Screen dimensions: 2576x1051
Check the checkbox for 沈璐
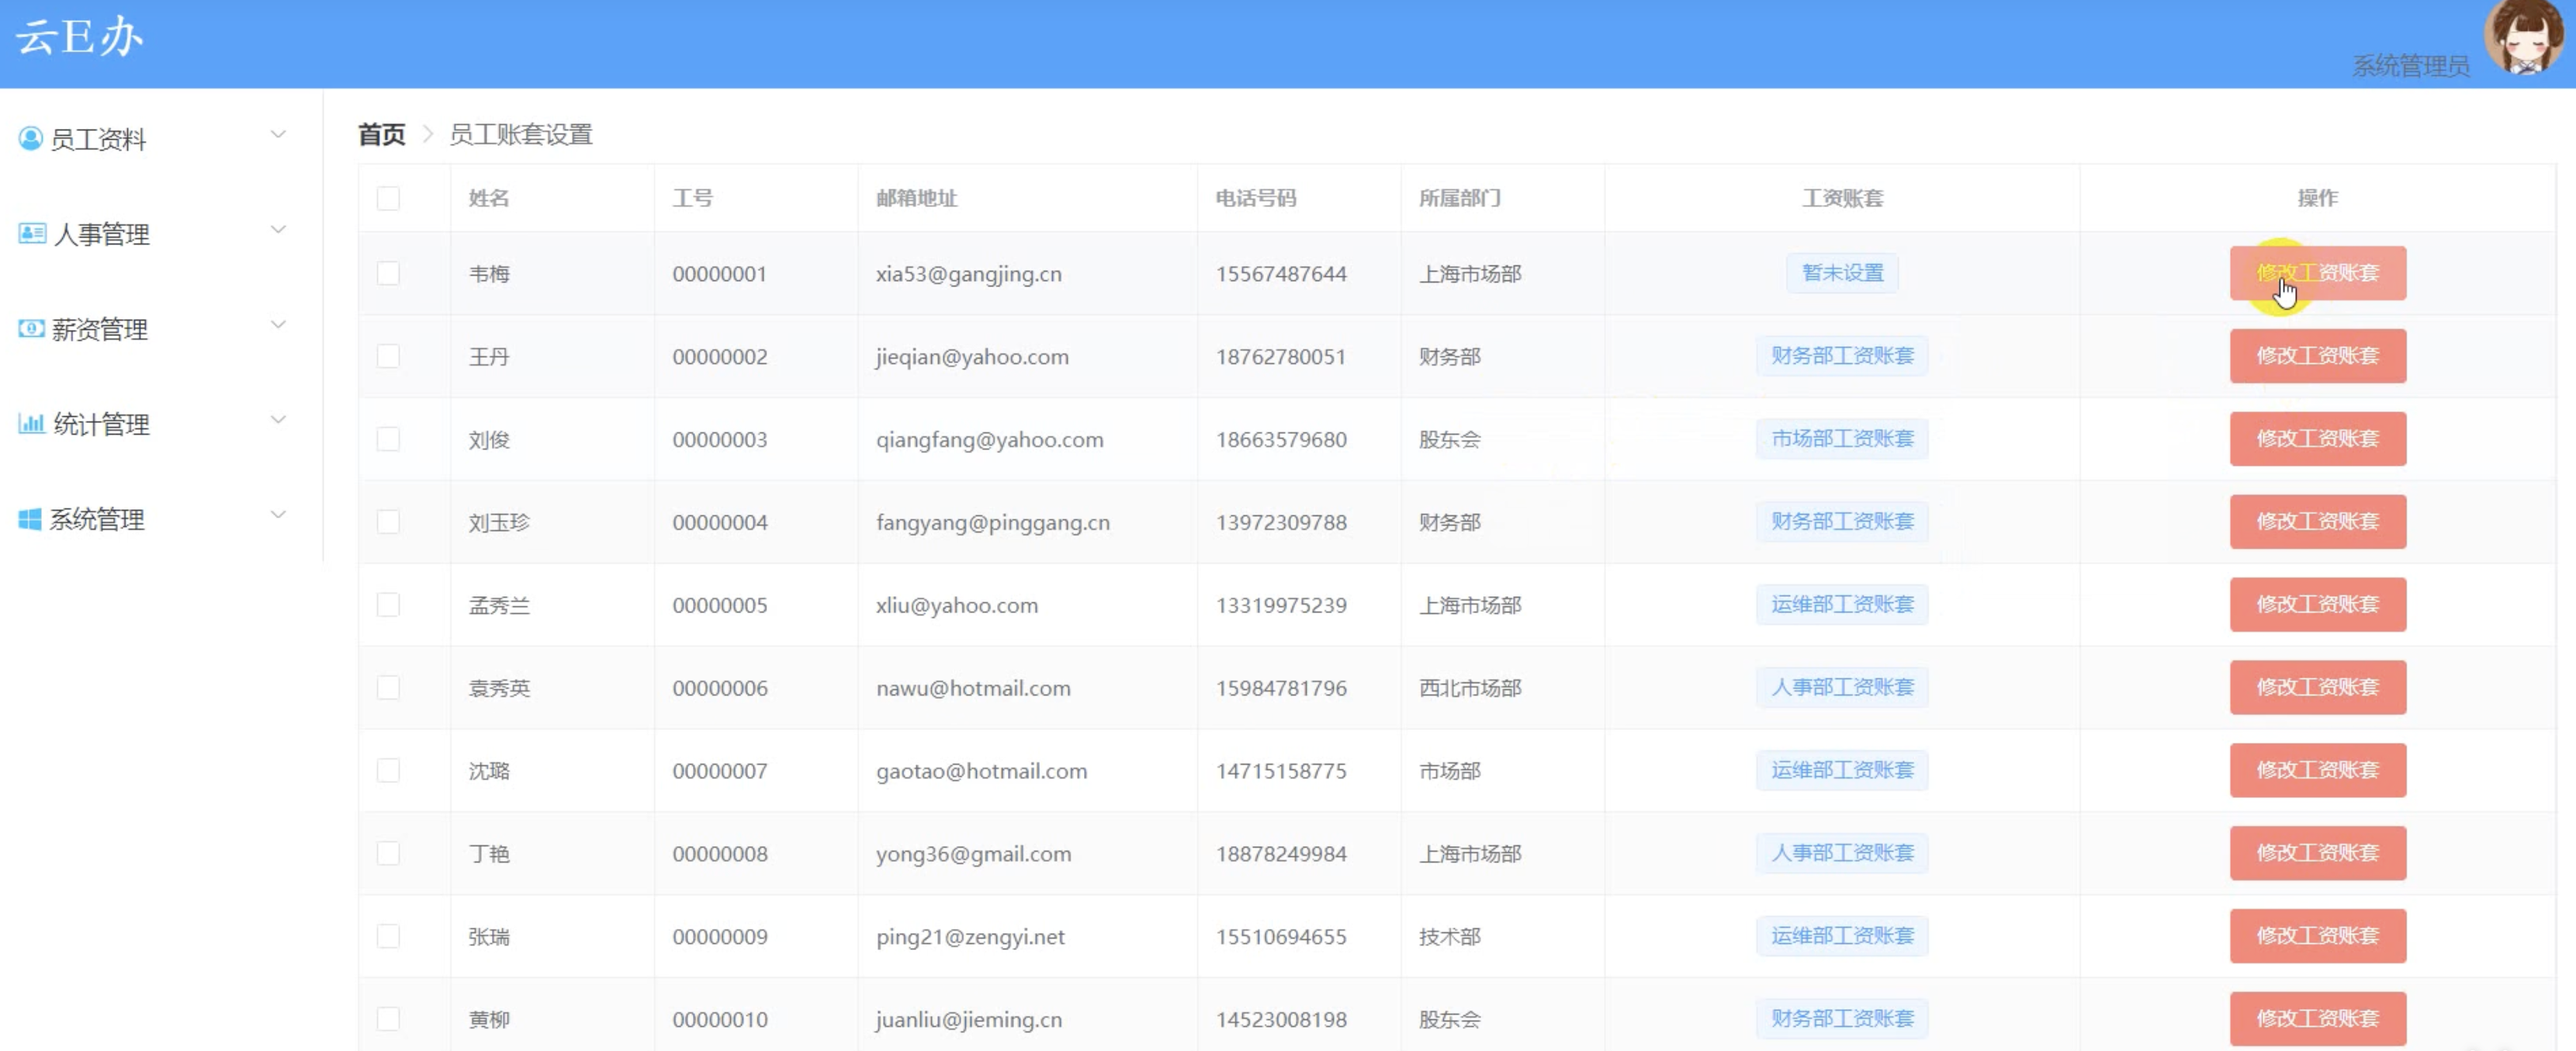coord(388,770)
